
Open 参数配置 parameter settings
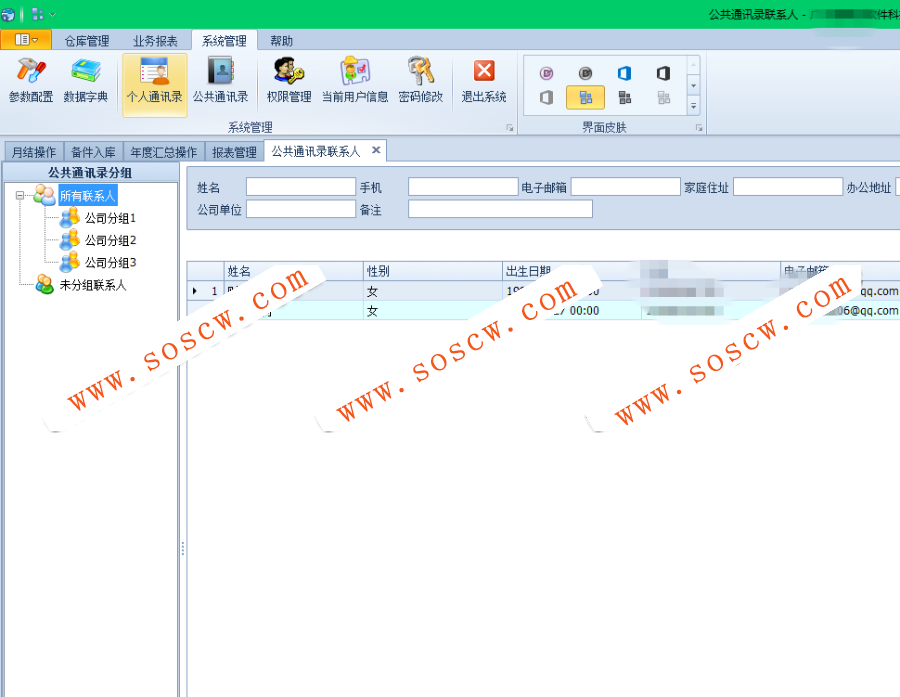[30, 82]
